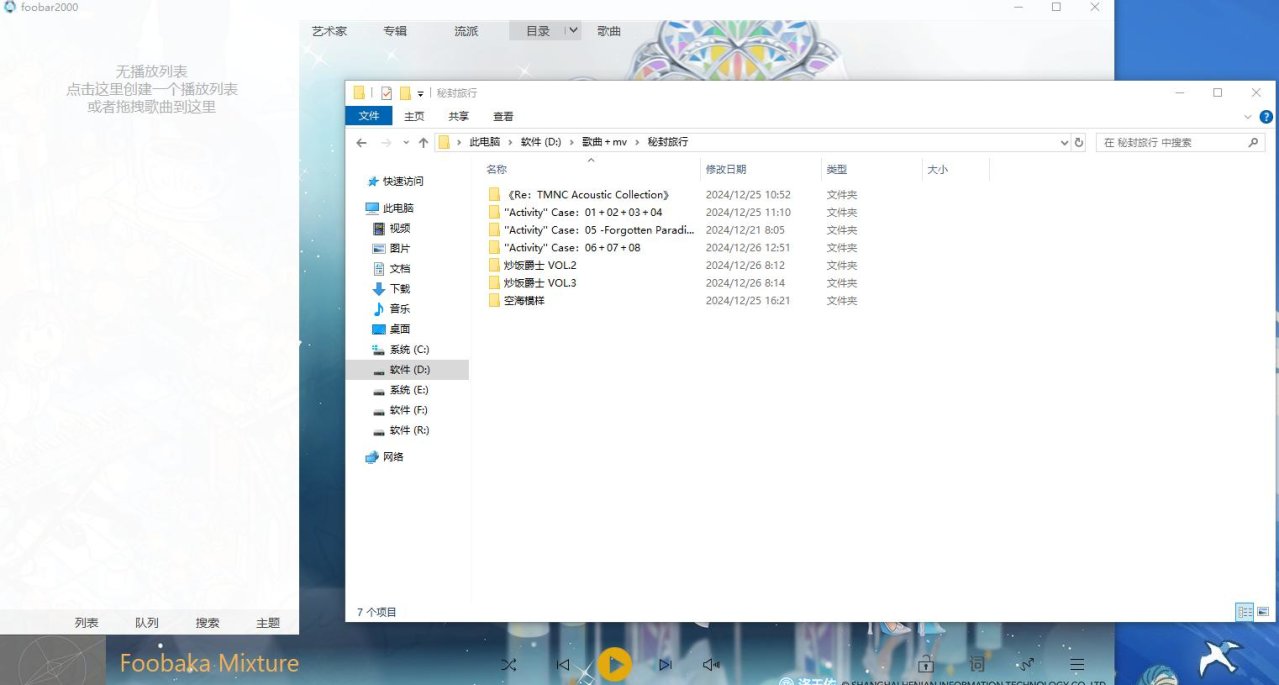Switch to large icons view toggle

(1263, 611)
